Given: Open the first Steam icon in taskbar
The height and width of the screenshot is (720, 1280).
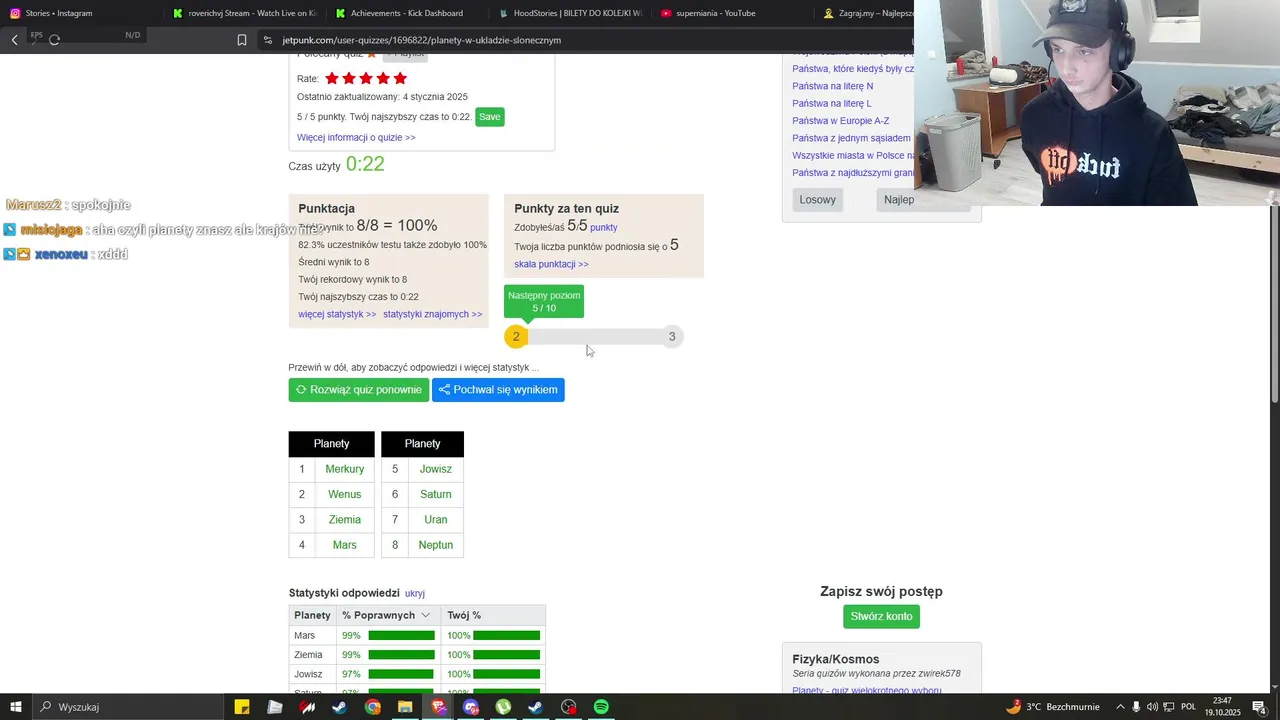Looking at the screenshot, I should click(x=340, y=707).
